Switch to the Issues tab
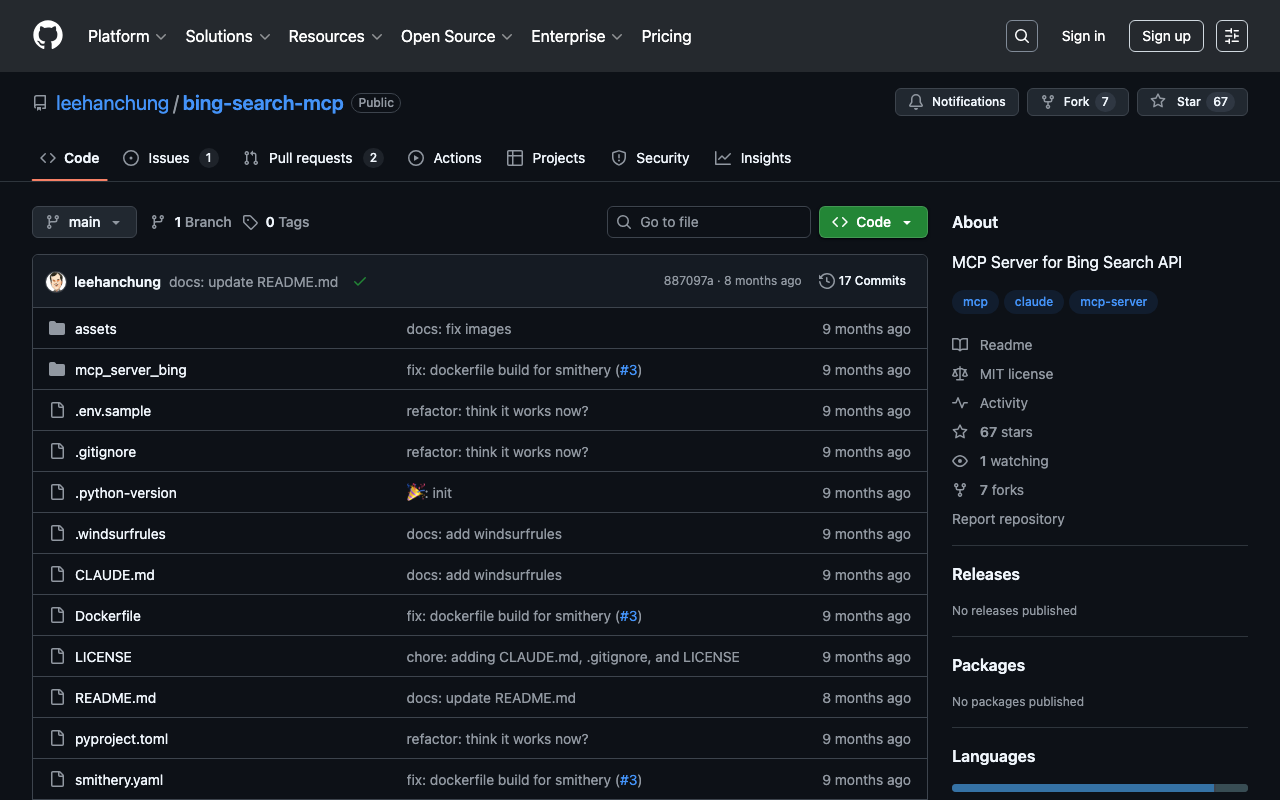Viewport: 1280px width, 800px height. click(169, 158)
